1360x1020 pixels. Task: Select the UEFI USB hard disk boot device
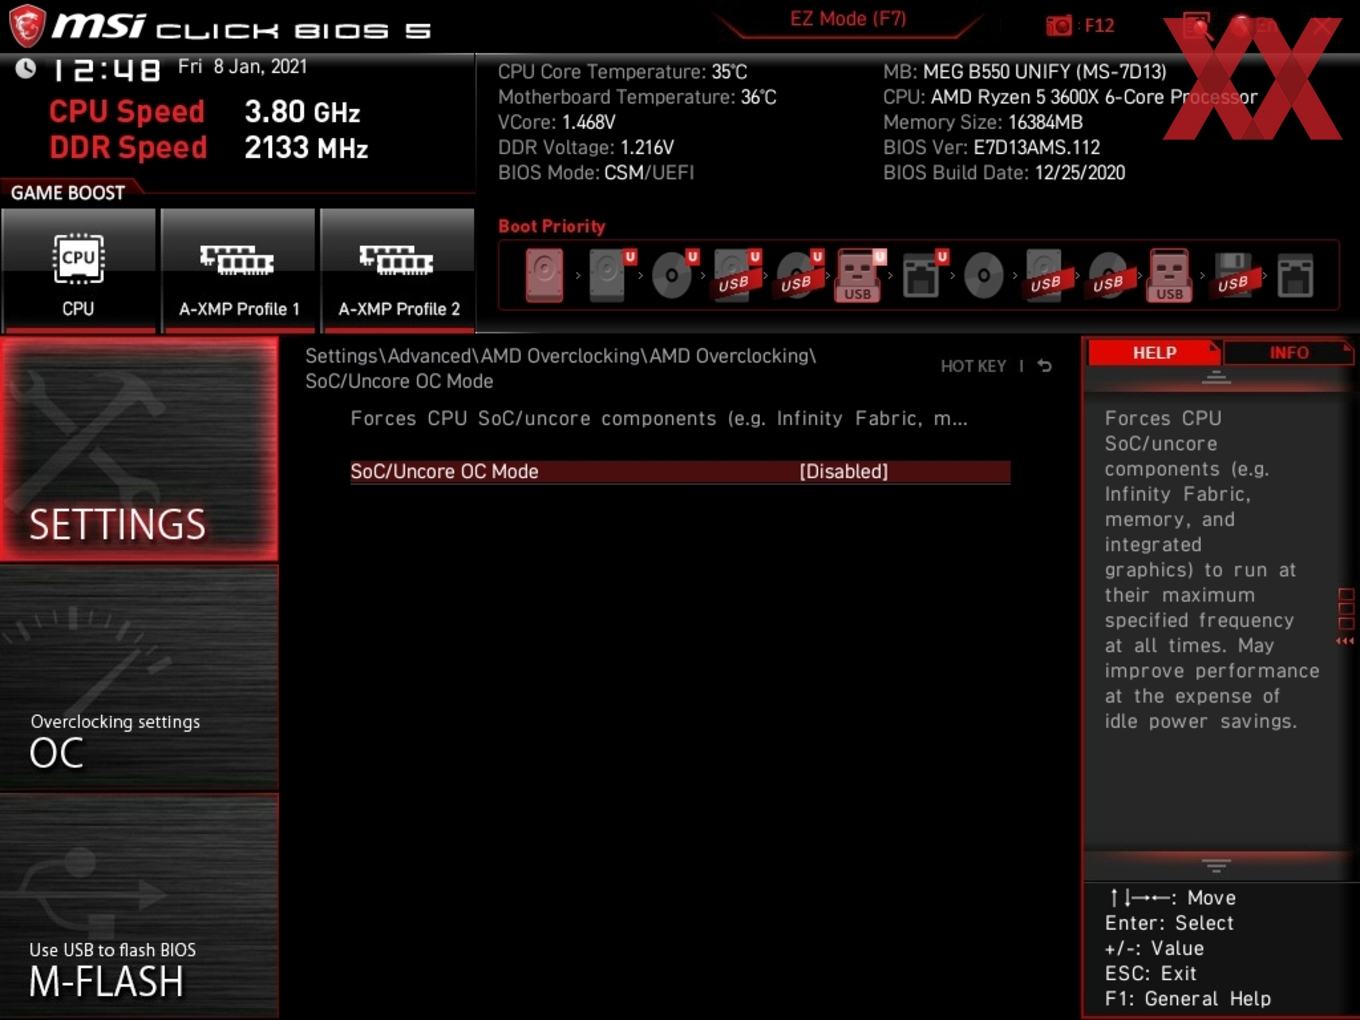735,275
